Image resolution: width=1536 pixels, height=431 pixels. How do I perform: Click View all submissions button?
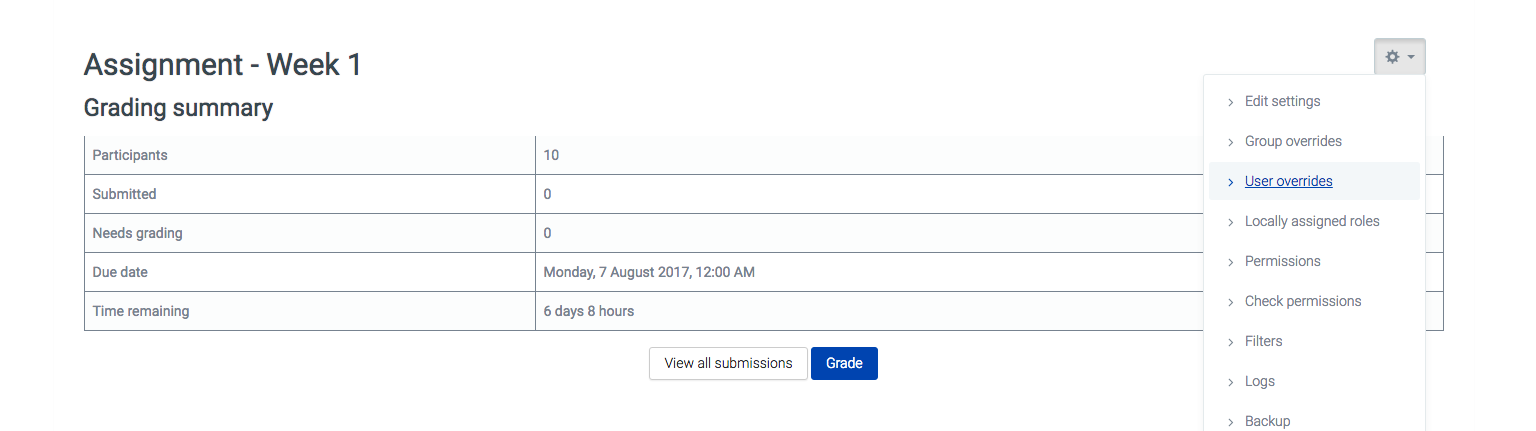pos(728,363)
